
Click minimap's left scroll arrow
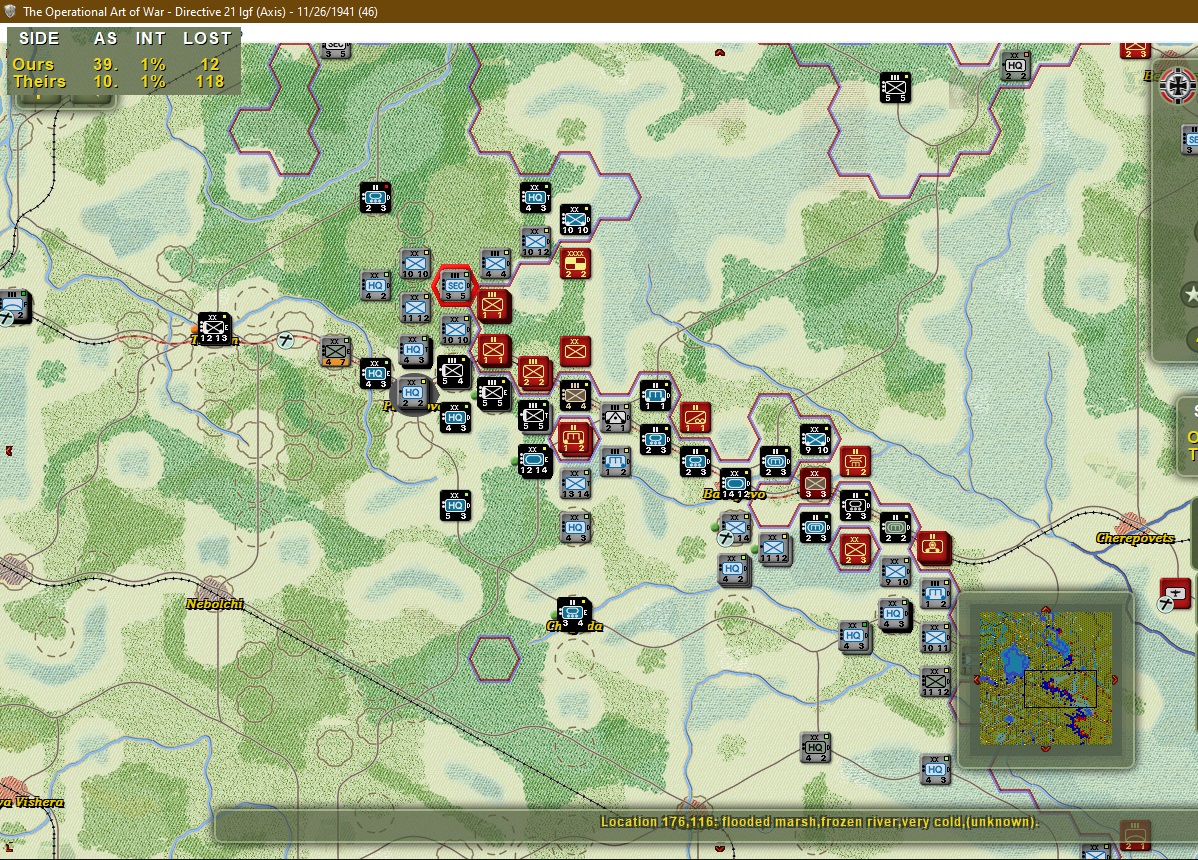tap(976, 679)
